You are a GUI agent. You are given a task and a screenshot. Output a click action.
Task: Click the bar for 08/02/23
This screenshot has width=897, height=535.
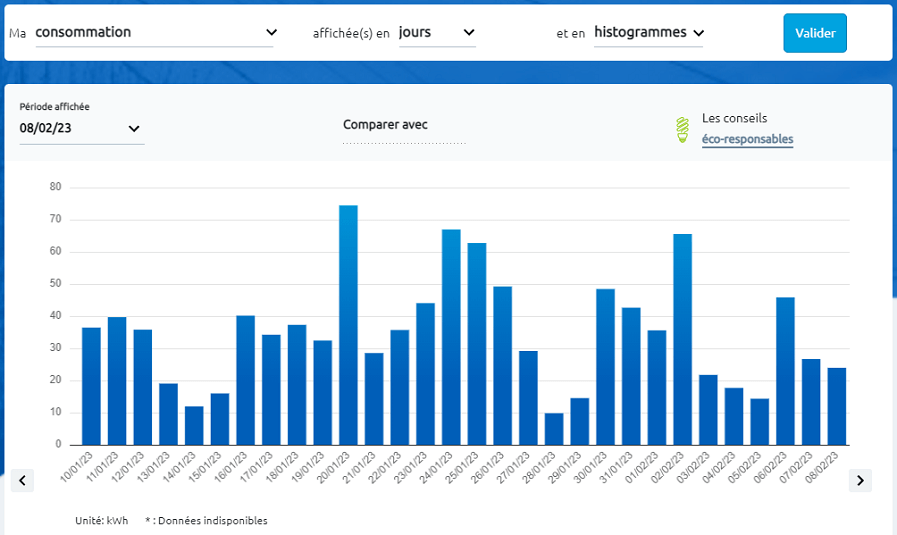tap(837, 406)
